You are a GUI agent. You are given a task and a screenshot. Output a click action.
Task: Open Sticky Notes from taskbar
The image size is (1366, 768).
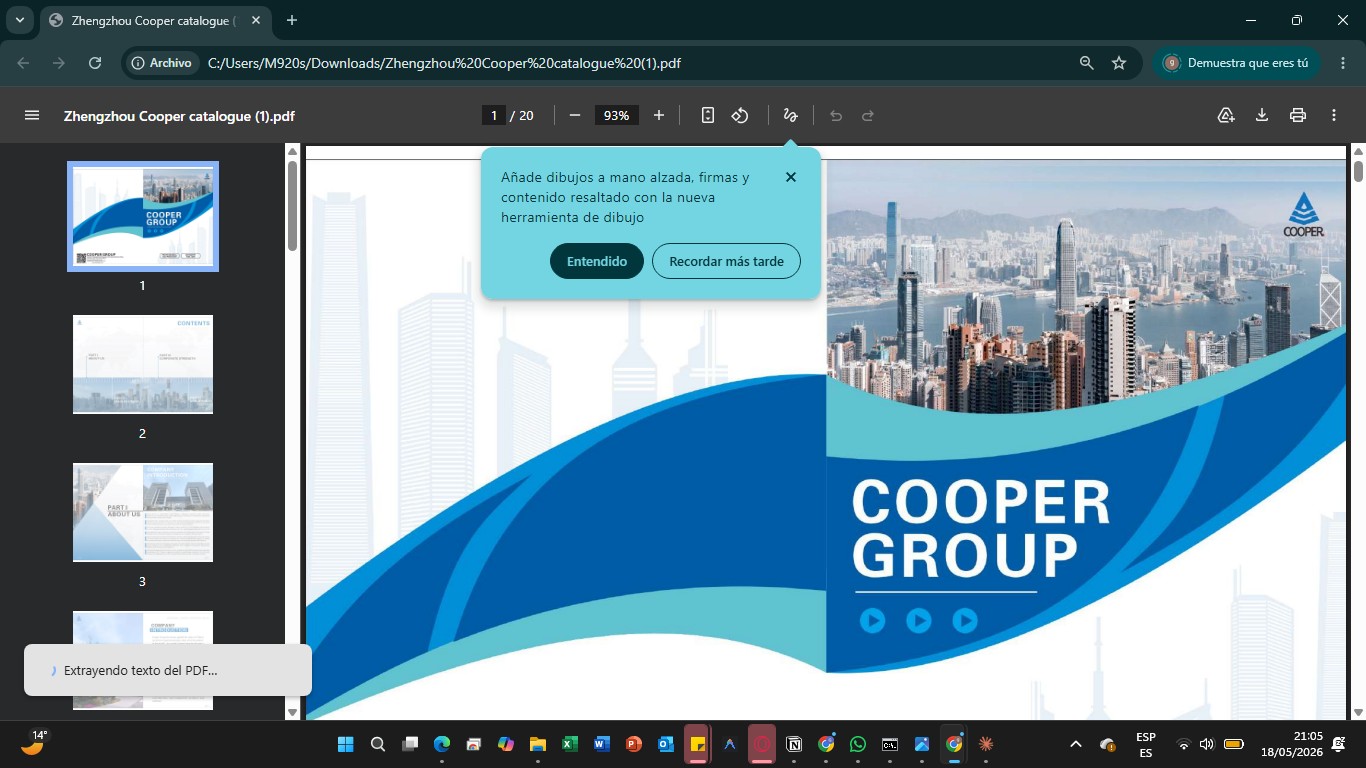tap(697, 744)
